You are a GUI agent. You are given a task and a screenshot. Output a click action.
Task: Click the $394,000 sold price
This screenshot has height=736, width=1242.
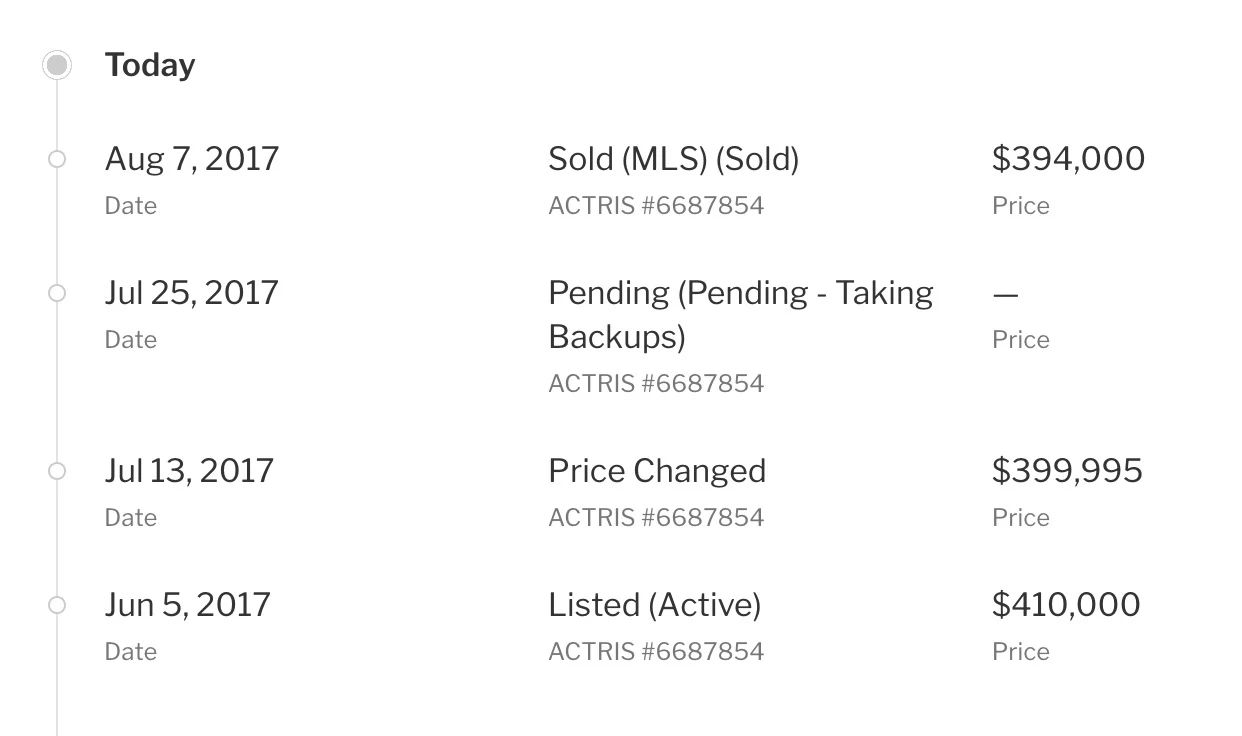coord(1068,159)
